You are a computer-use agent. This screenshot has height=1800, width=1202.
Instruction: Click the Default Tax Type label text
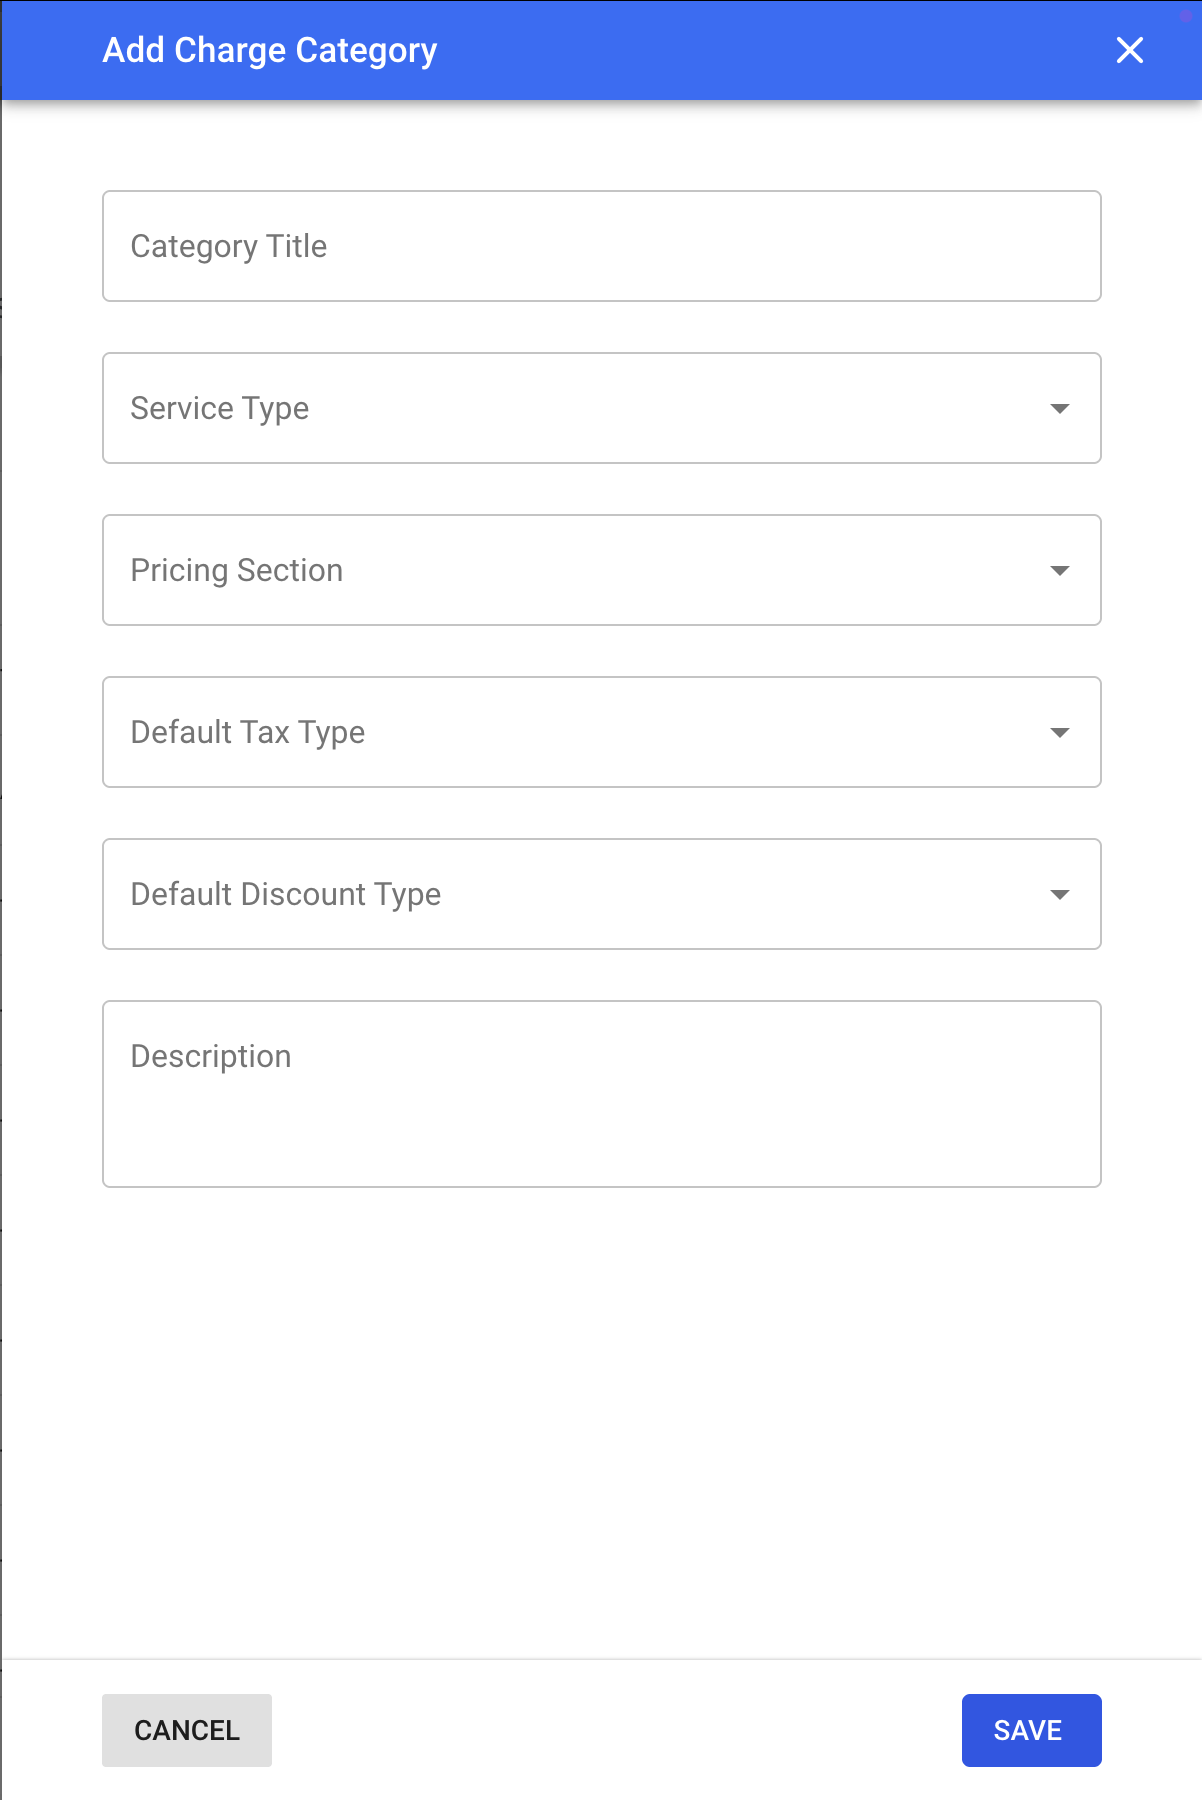point(248,732)
